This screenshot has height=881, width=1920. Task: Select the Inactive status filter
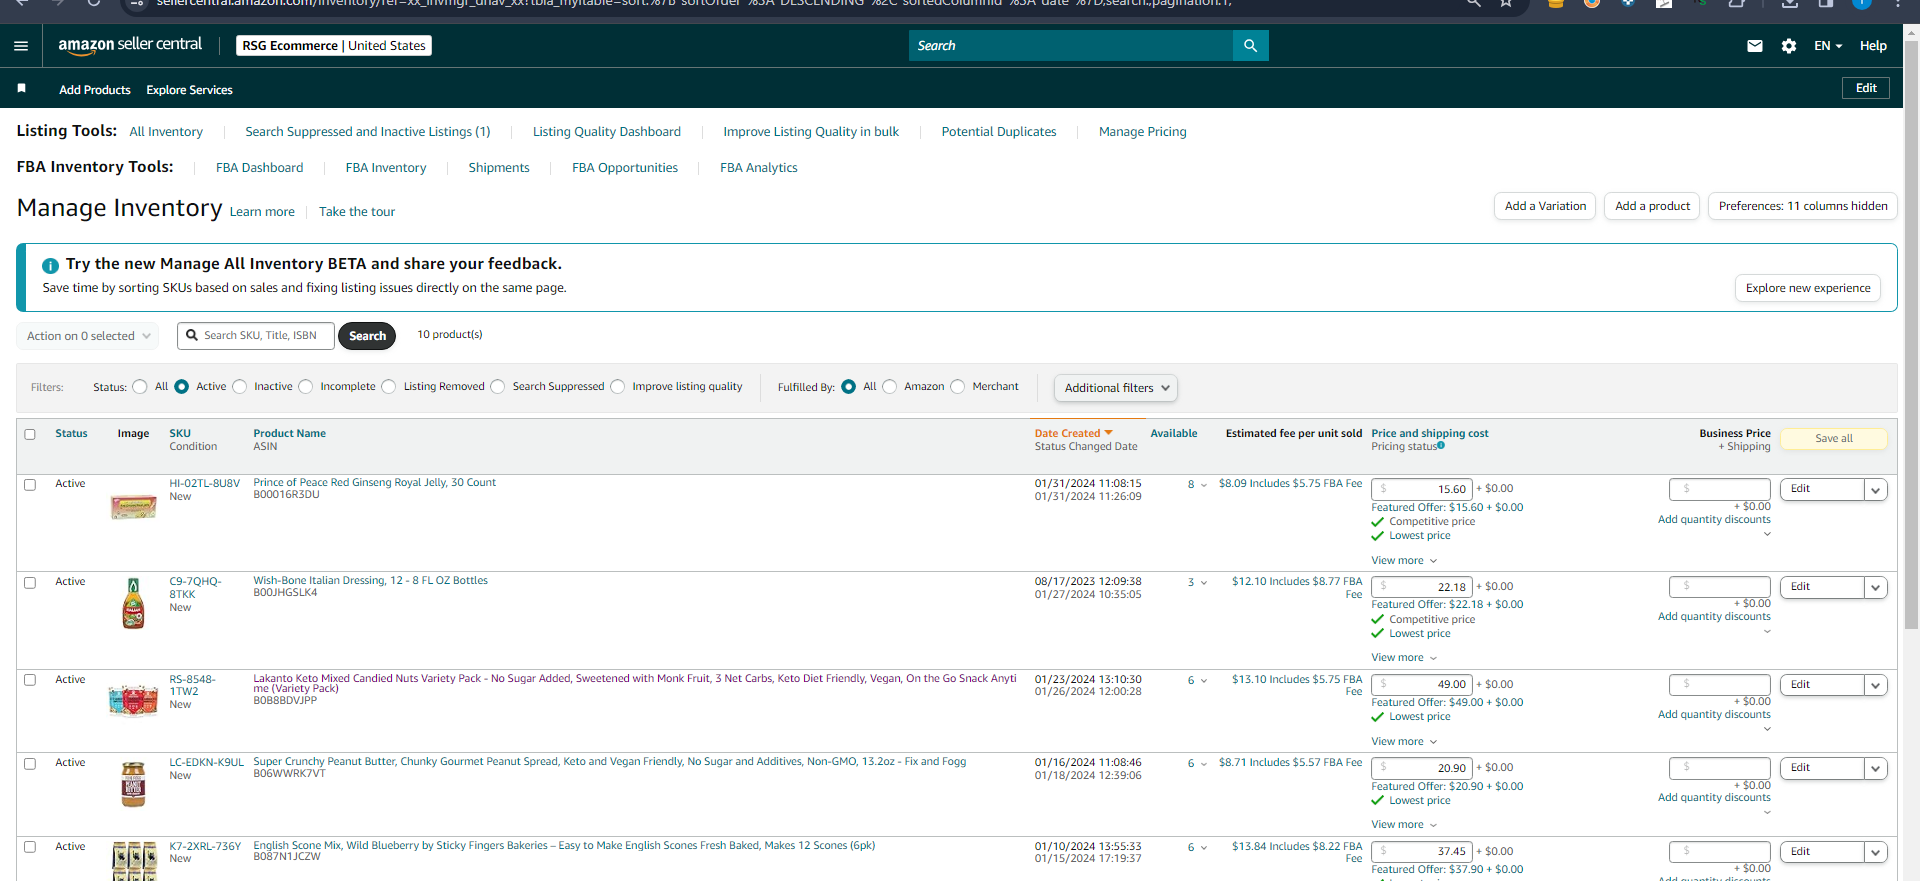(x=239, y=387)
